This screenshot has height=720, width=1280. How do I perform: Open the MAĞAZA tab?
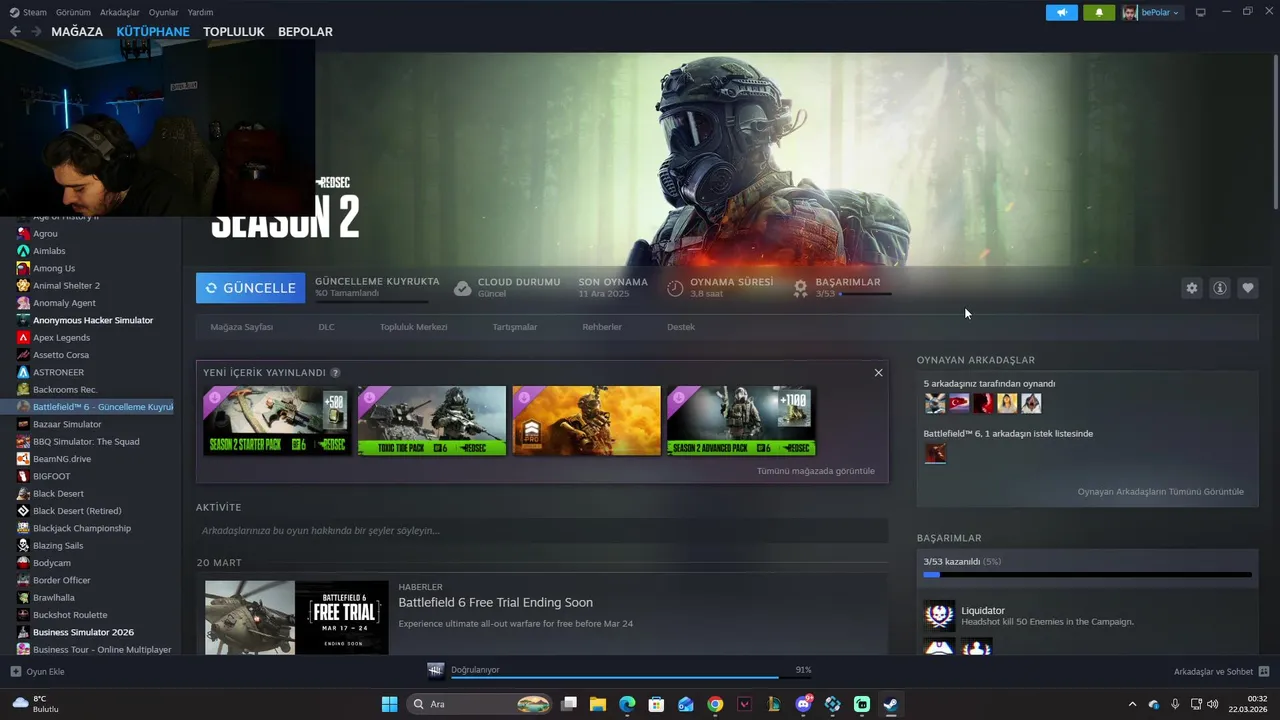click(77, 31)
